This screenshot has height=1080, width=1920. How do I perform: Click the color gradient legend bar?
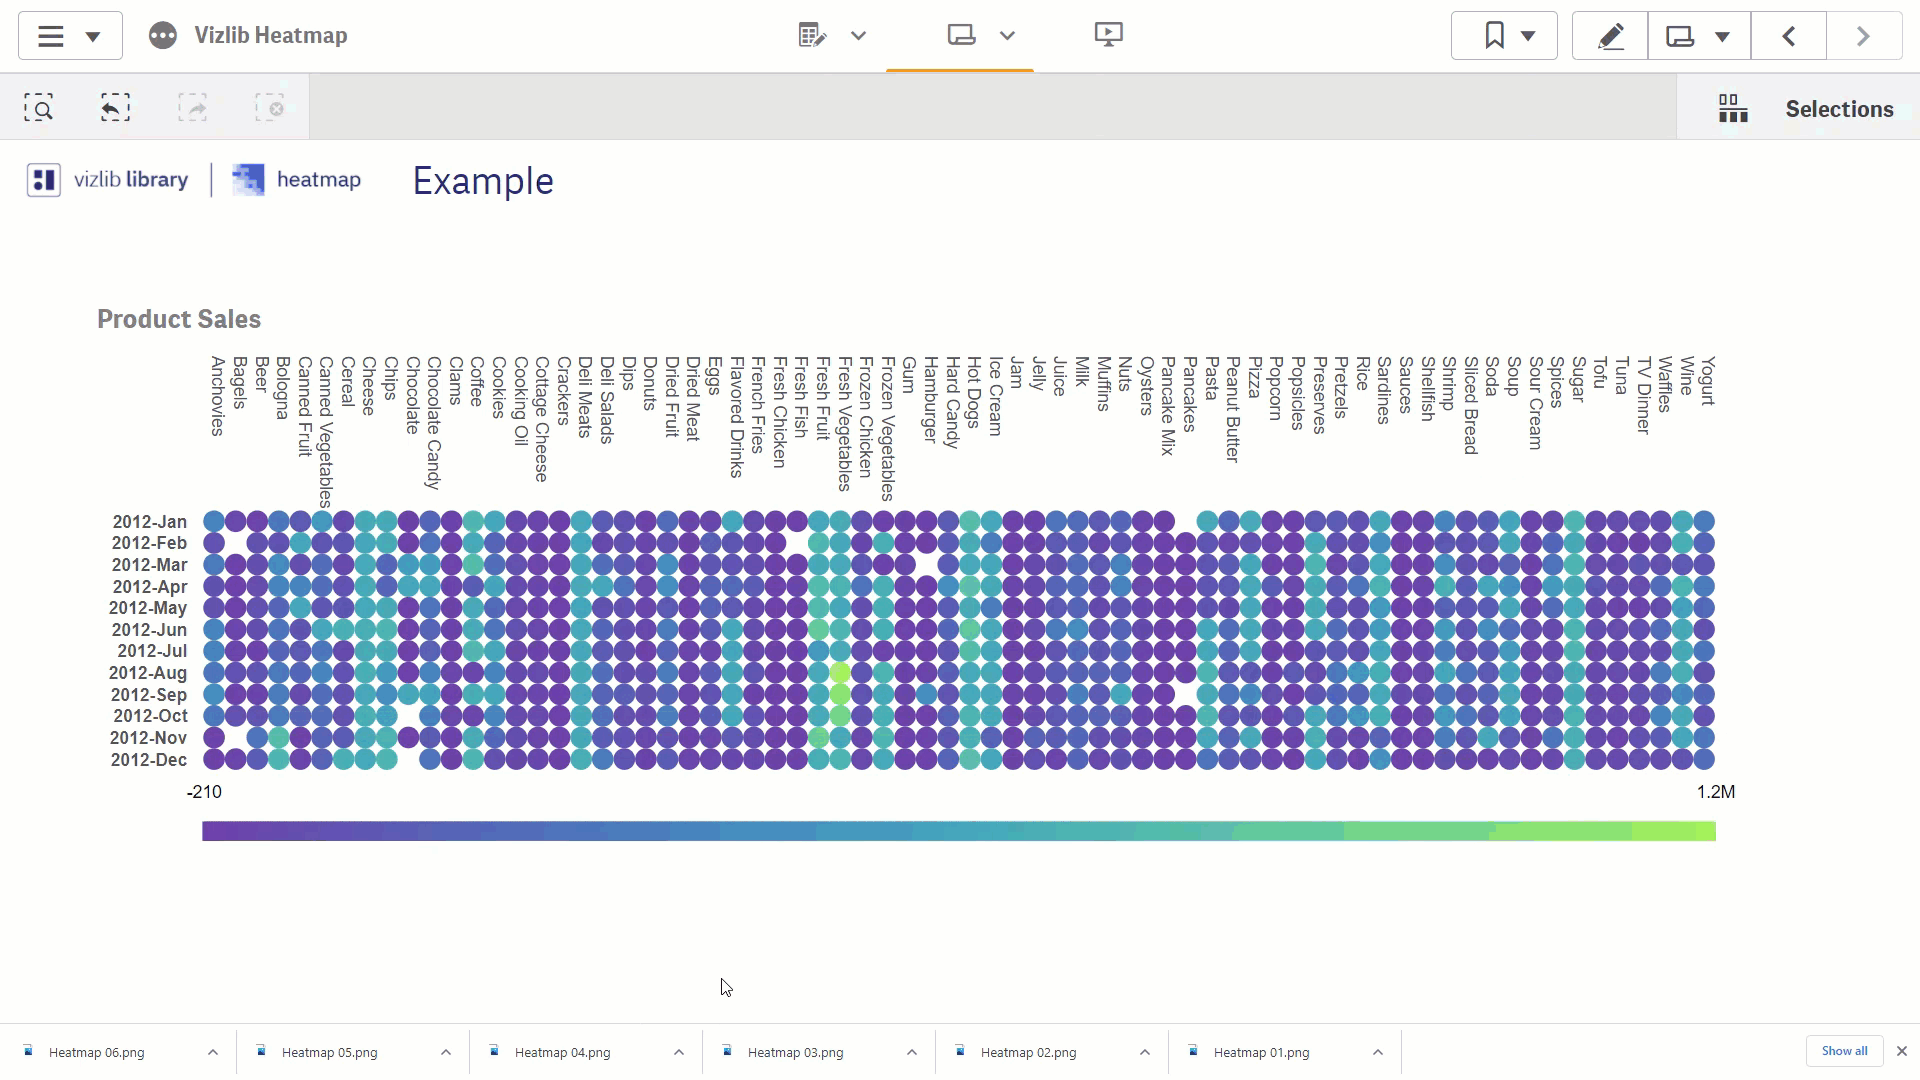pos(959,831)
